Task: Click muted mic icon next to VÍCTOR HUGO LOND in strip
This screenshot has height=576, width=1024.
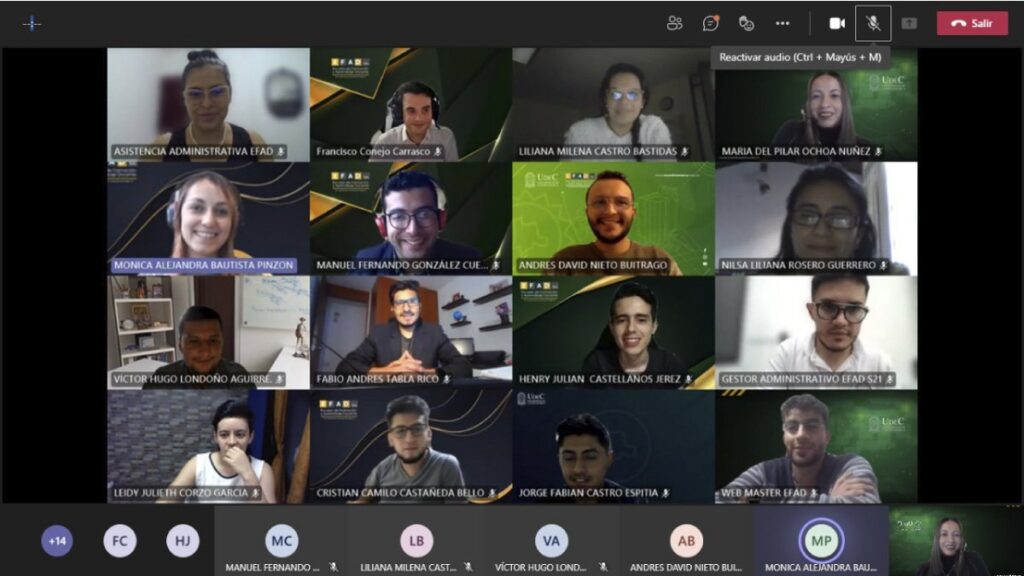Action: (603, 567)
